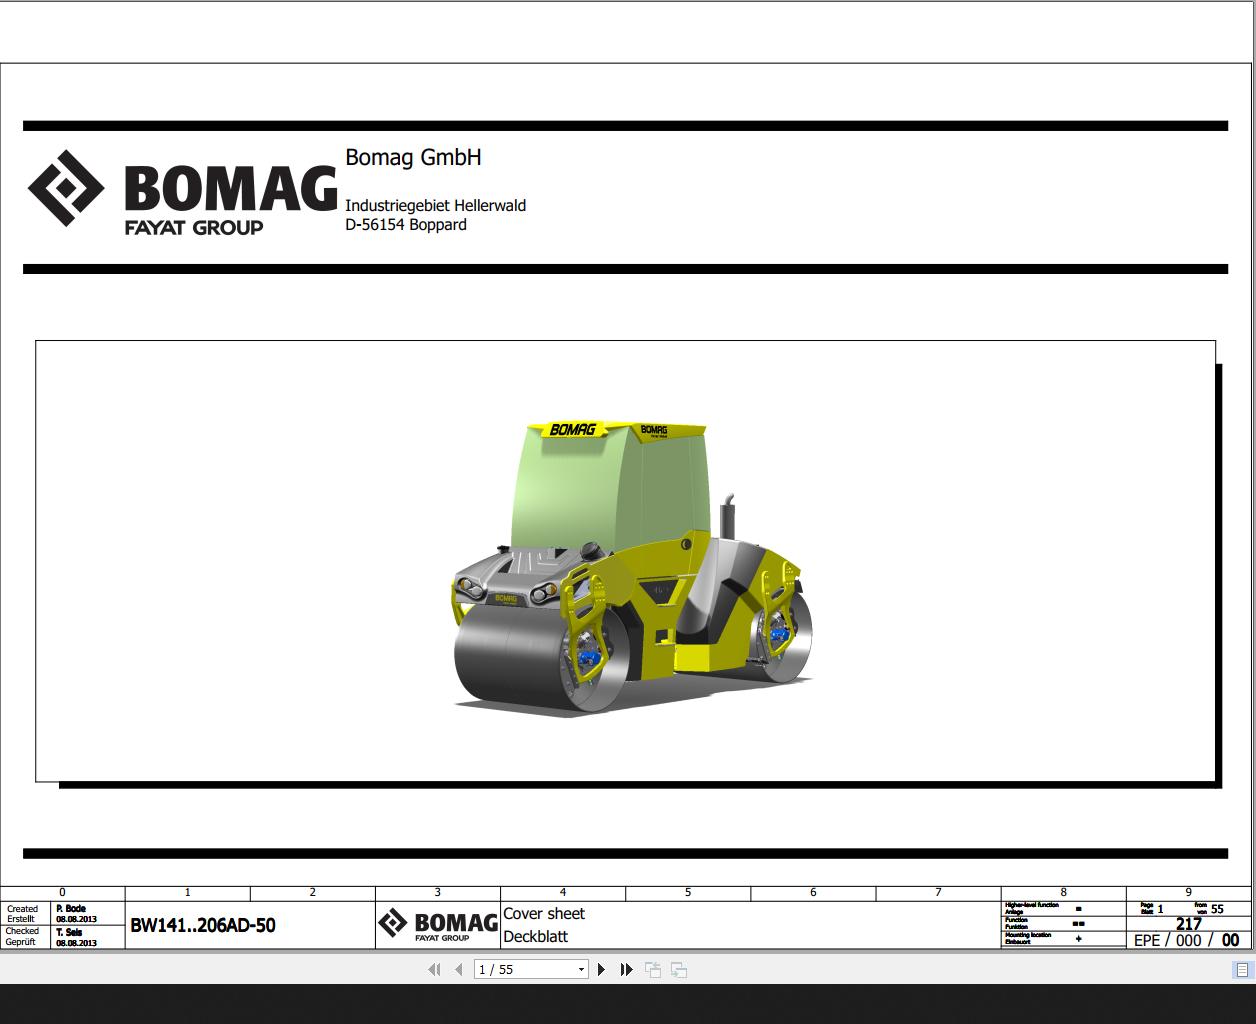Click column marker 8 in the footer ruler
The width and height of the screenshot is (1256, 1024).
1063,892
